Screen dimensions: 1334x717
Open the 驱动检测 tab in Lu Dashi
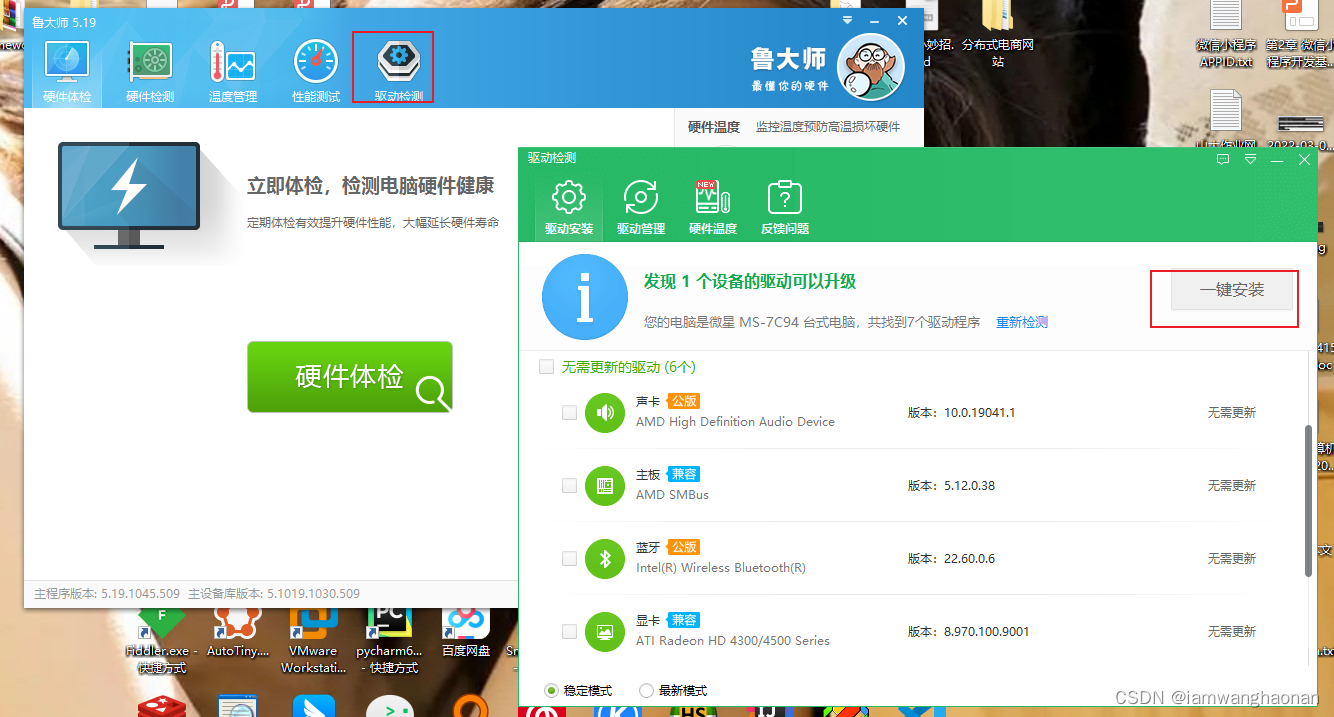tap(399, 72)
